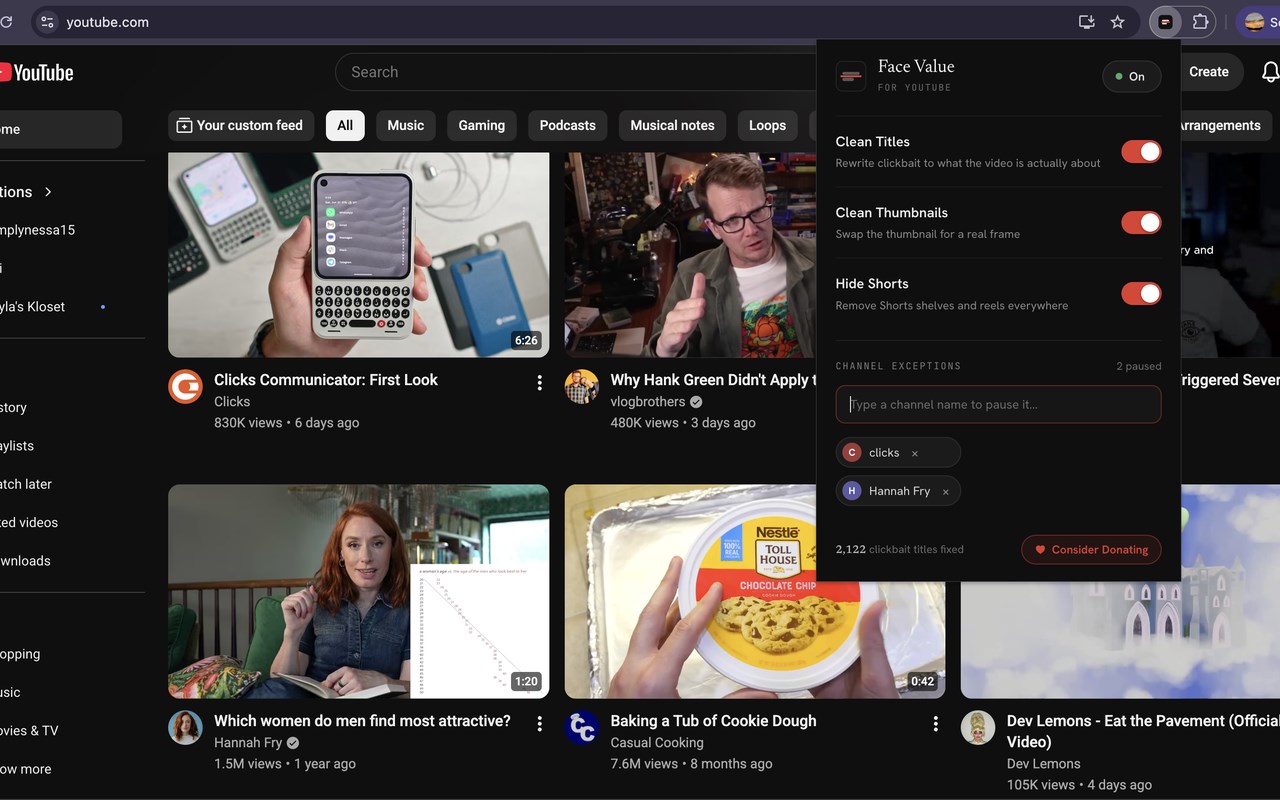
Task: Click the Face Value logo in popup
Action: (851, 76)
